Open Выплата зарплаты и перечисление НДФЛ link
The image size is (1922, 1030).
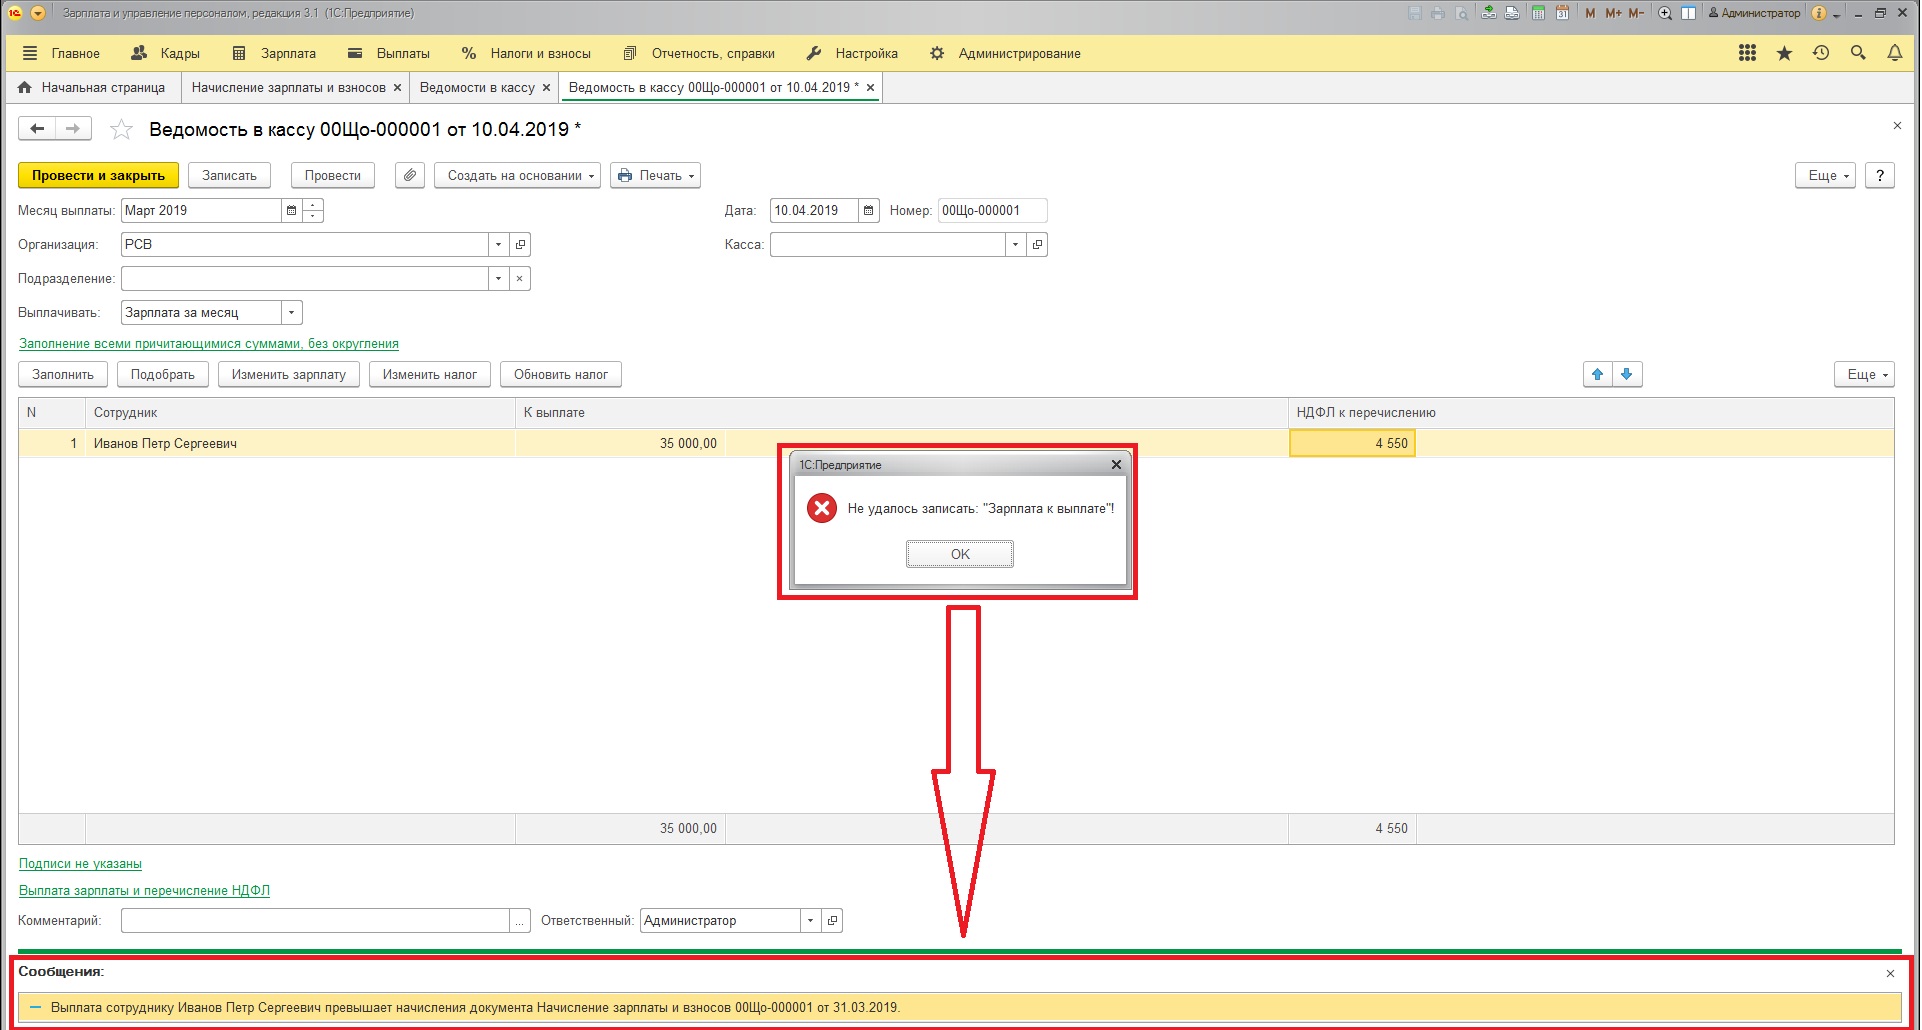click(144, 891)
